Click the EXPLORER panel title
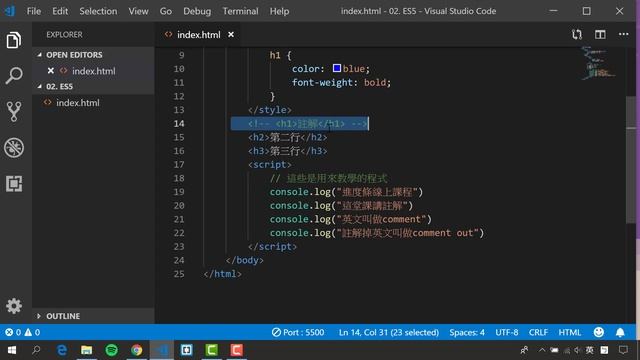Image resolution: width=640 pixels, height=360 pixels. point(64,35)
